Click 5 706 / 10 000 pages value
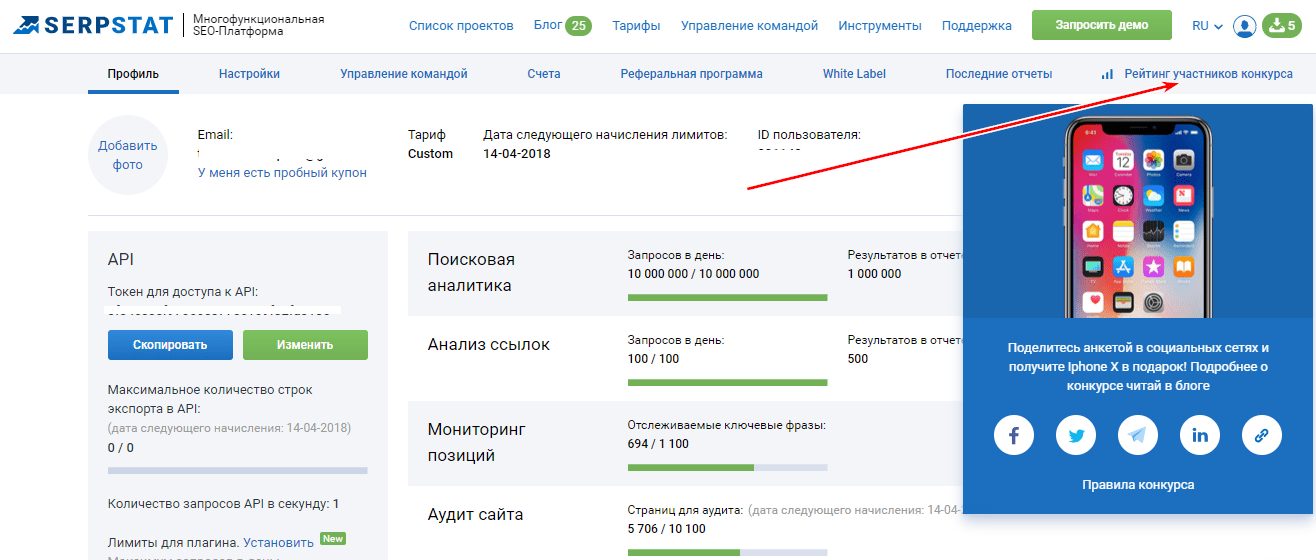This screenshot has width=1316, height=560. tap(666, 528)
